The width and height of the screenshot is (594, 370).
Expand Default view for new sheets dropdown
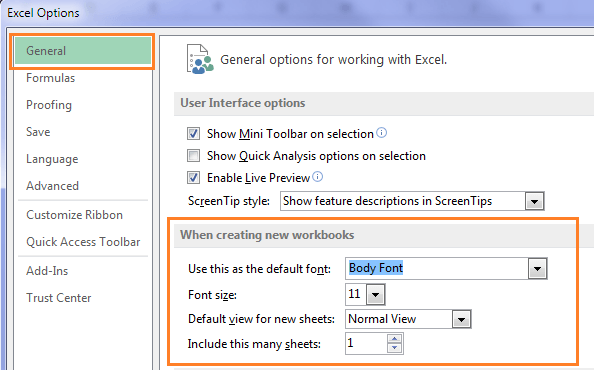[x=461, y=319]
